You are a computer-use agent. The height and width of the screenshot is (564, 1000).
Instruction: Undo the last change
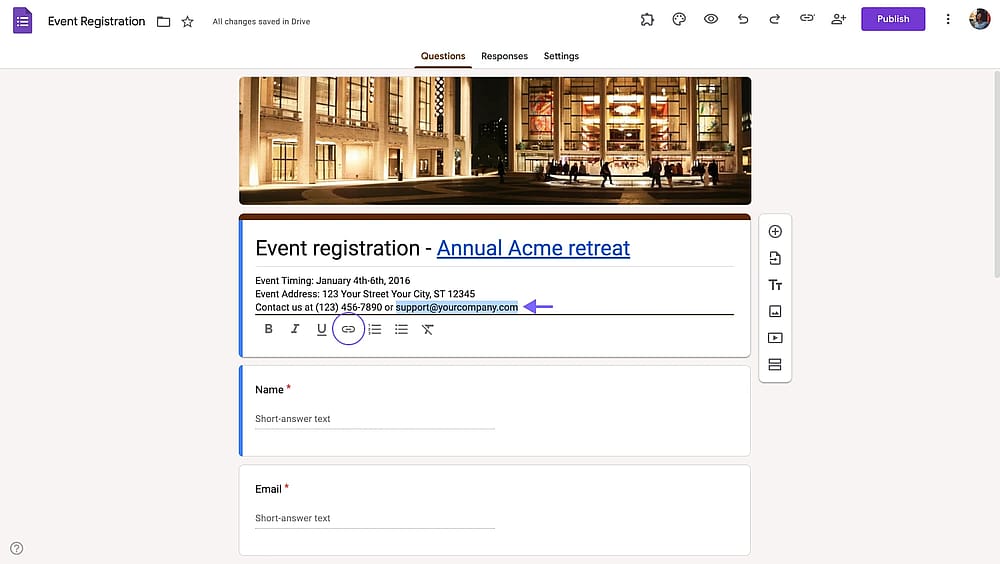coord(743,19)
